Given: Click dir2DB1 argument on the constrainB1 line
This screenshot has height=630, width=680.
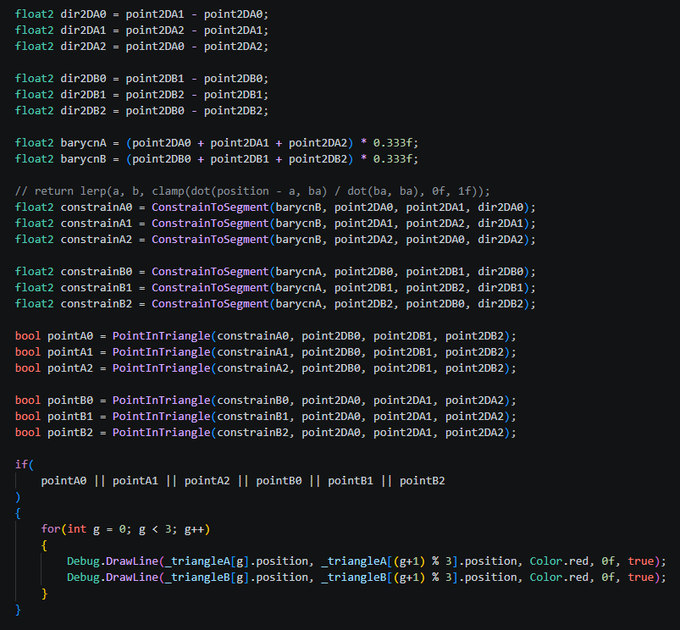Looking at the screenshot, I should tap(500, 287).
